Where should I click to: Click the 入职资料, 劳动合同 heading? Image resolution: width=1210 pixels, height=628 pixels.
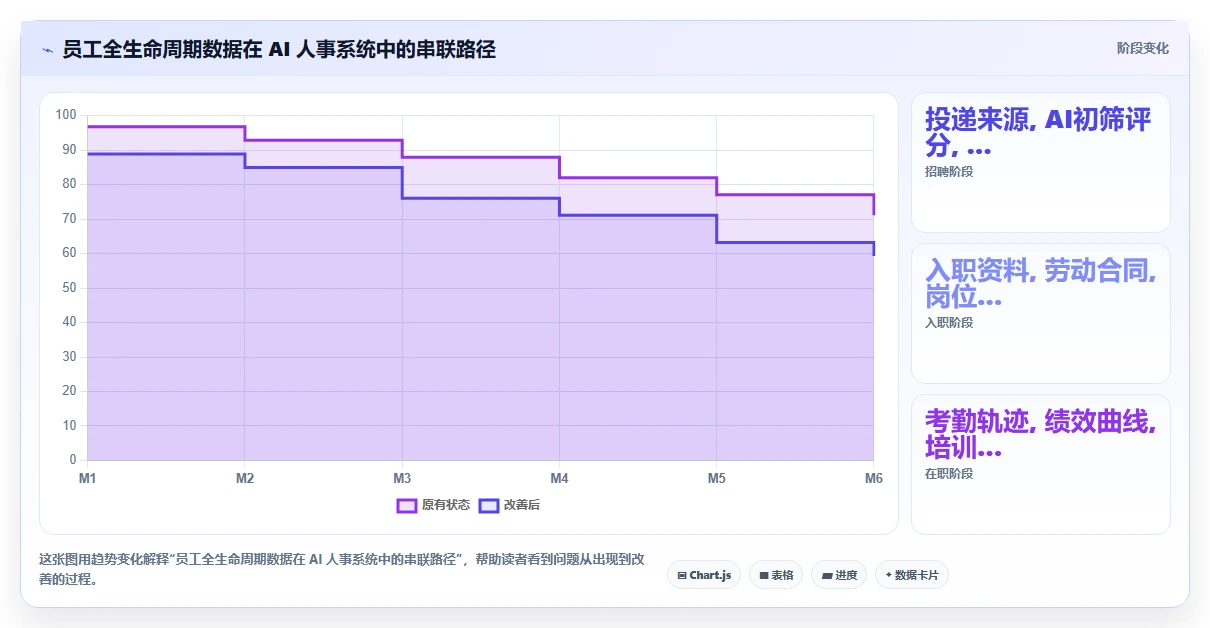[1040, 284]
